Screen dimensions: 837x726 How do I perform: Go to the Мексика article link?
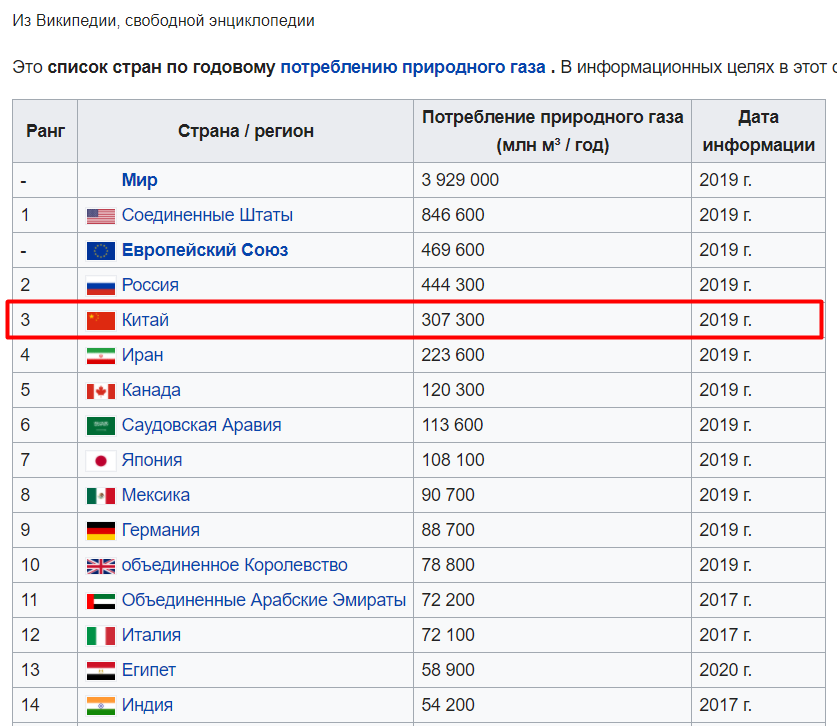point(155,495)
